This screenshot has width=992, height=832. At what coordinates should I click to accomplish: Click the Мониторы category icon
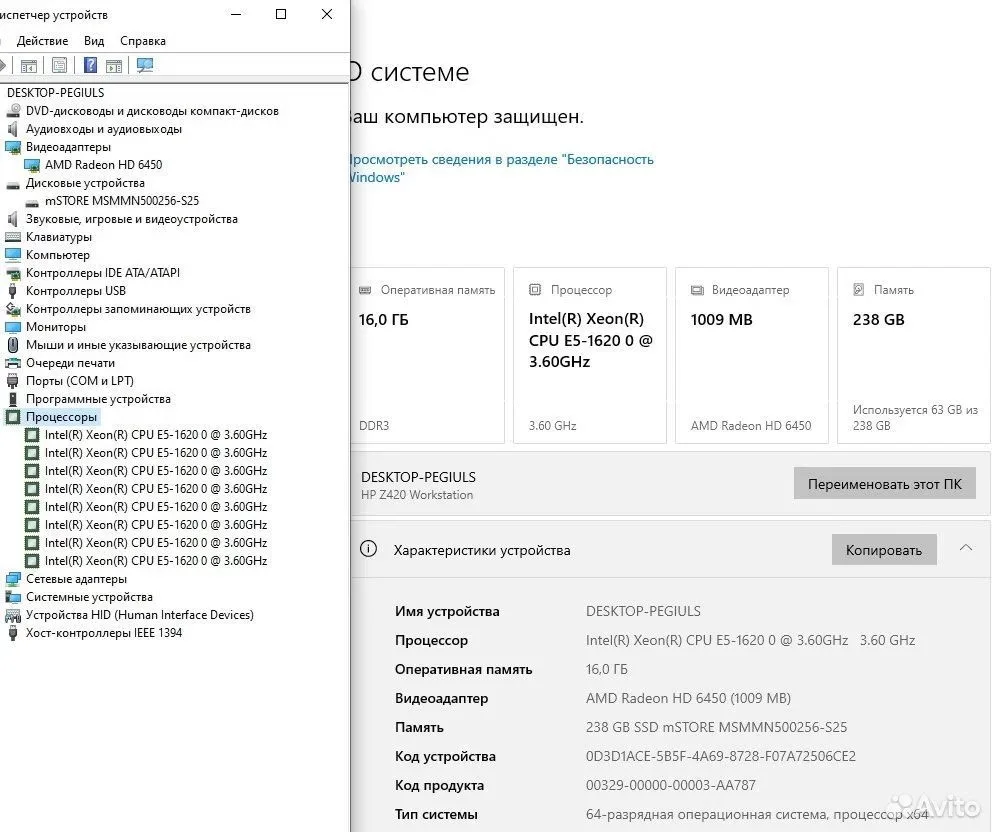point(13,327)
